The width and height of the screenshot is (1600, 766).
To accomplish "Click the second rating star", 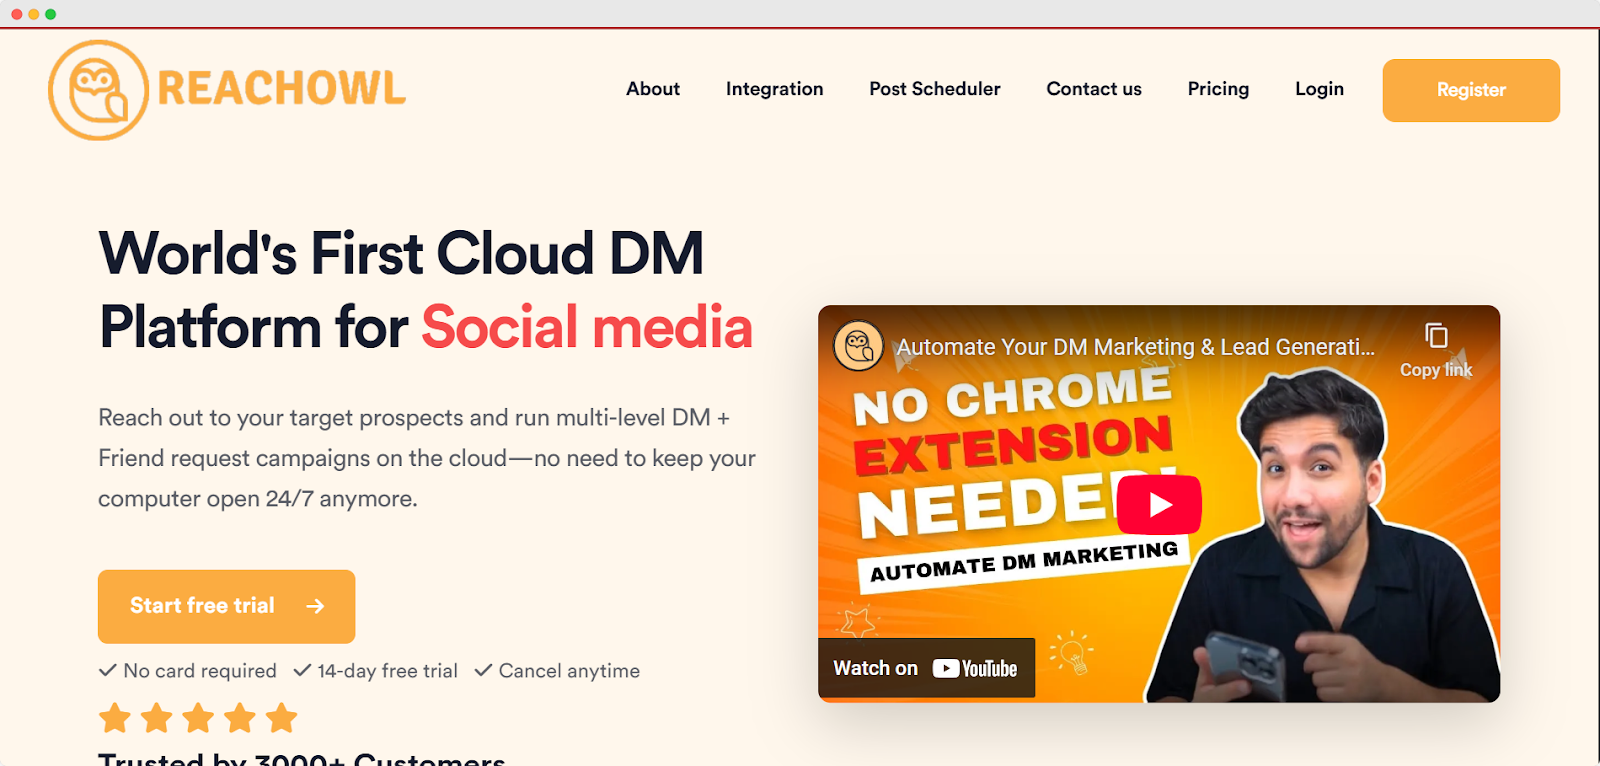I will (x=157, y=717).
